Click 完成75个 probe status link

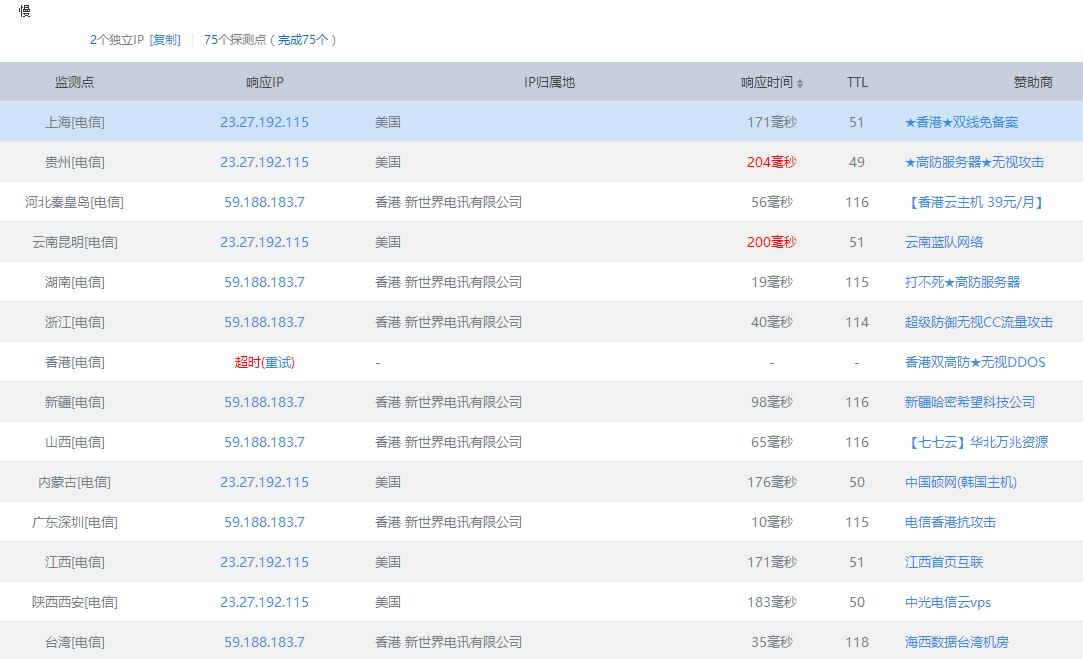coord(303,40)
